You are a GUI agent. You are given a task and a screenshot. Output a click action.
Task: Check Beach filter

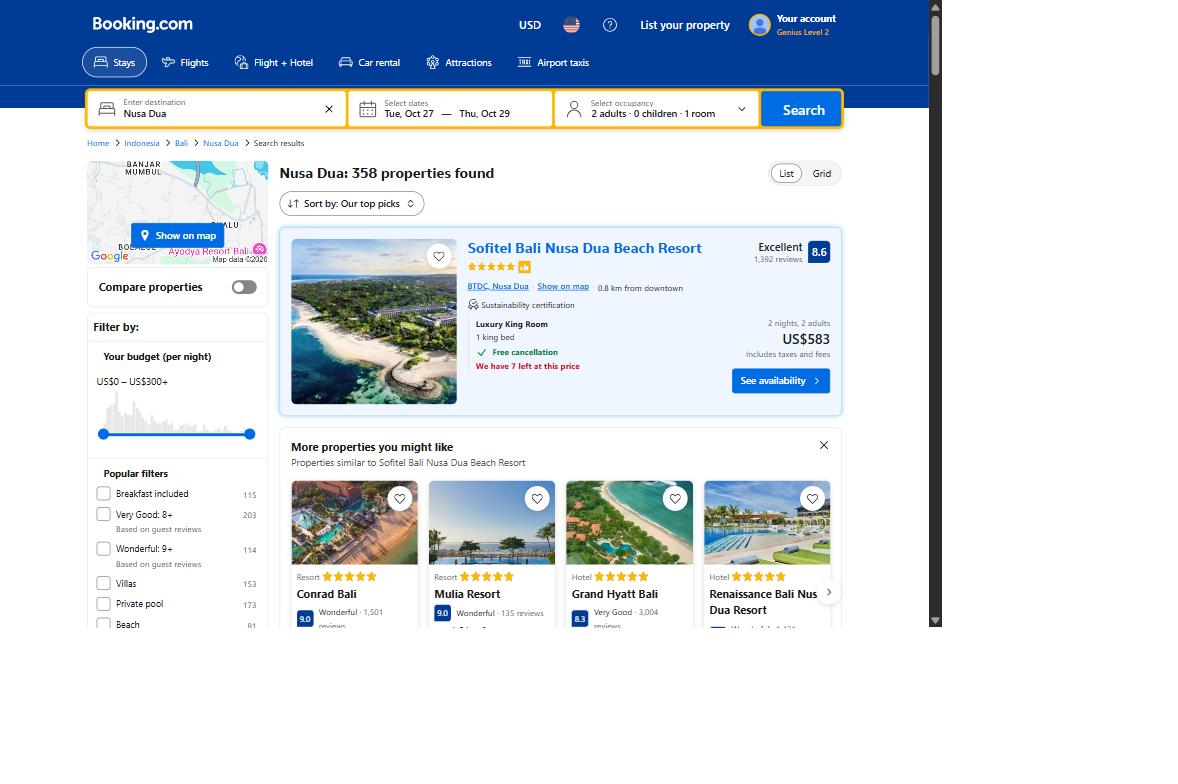click(x=104, y=624)
